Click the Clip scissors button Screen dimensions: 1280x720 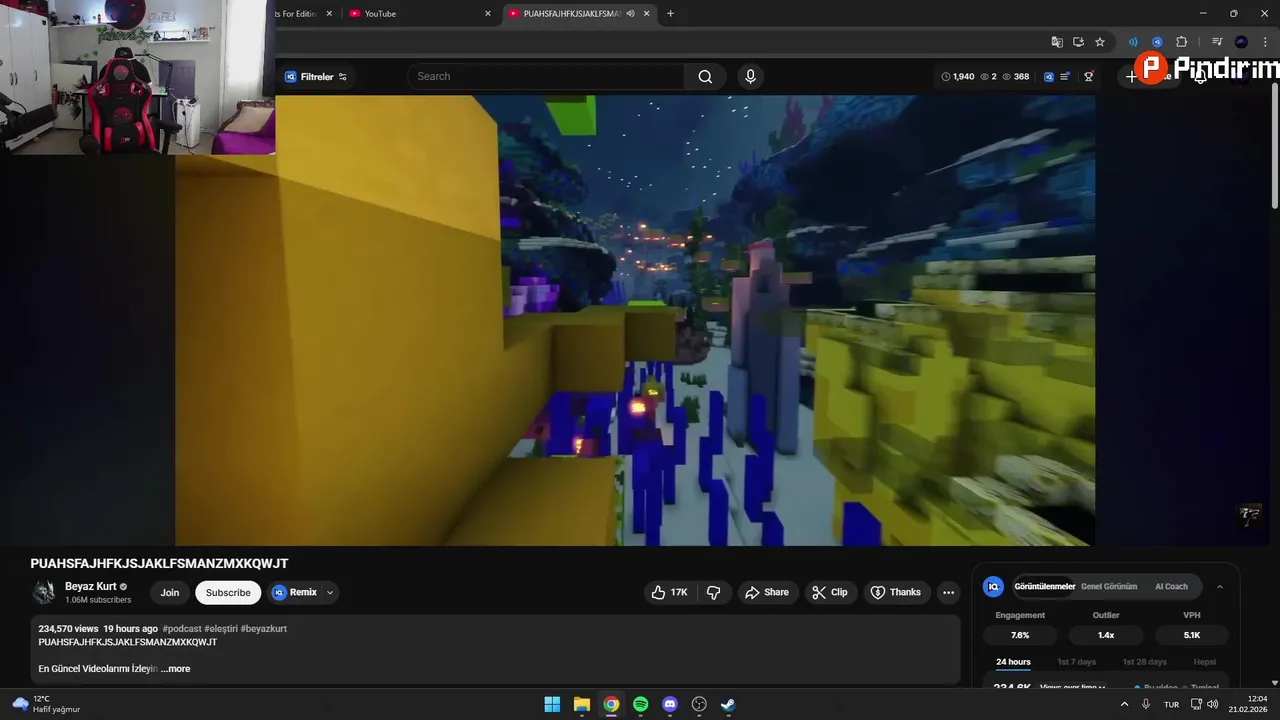[830, 593]
